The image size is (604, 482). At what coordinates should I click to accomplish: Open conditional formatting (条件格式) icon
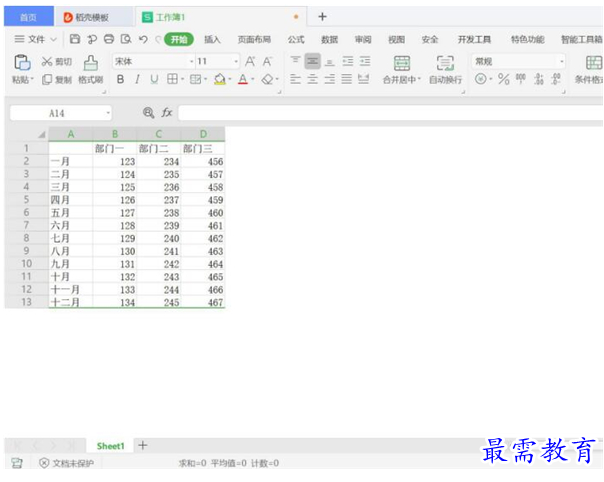tap(594, 63)
